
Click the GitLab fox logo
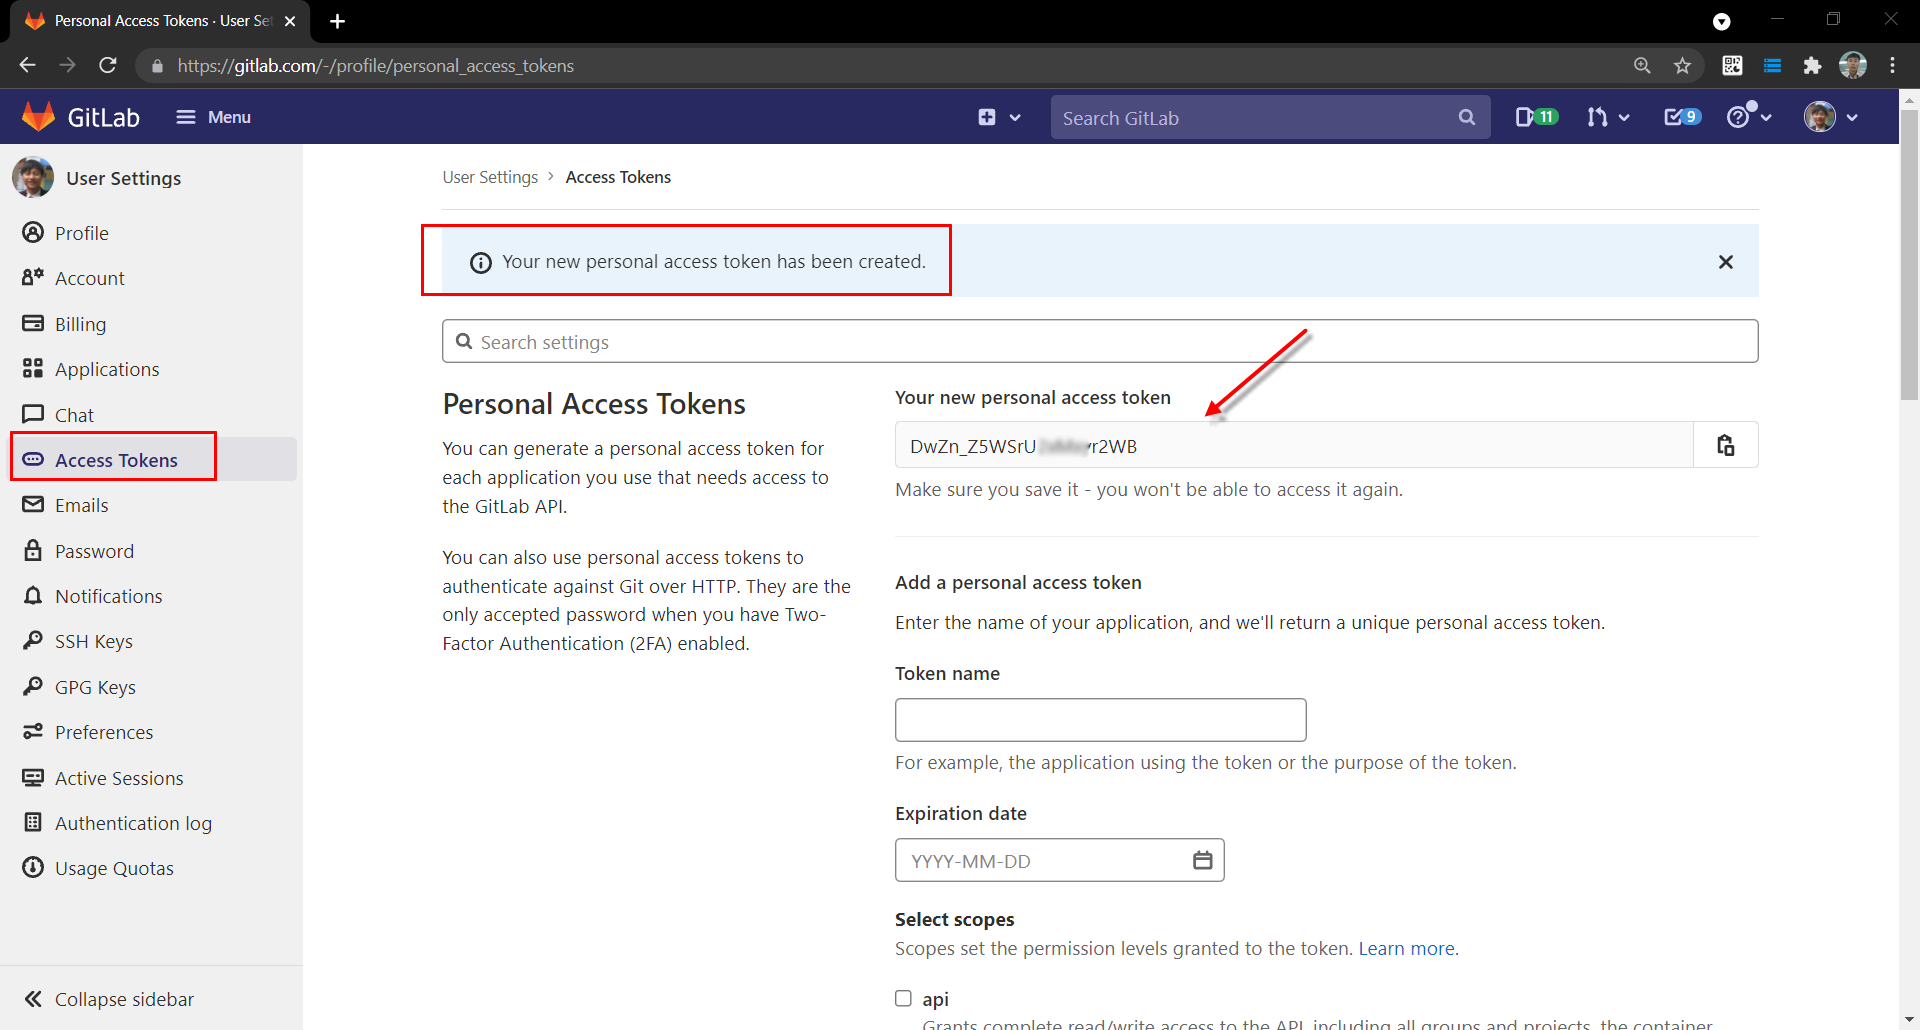coord(38,117)
